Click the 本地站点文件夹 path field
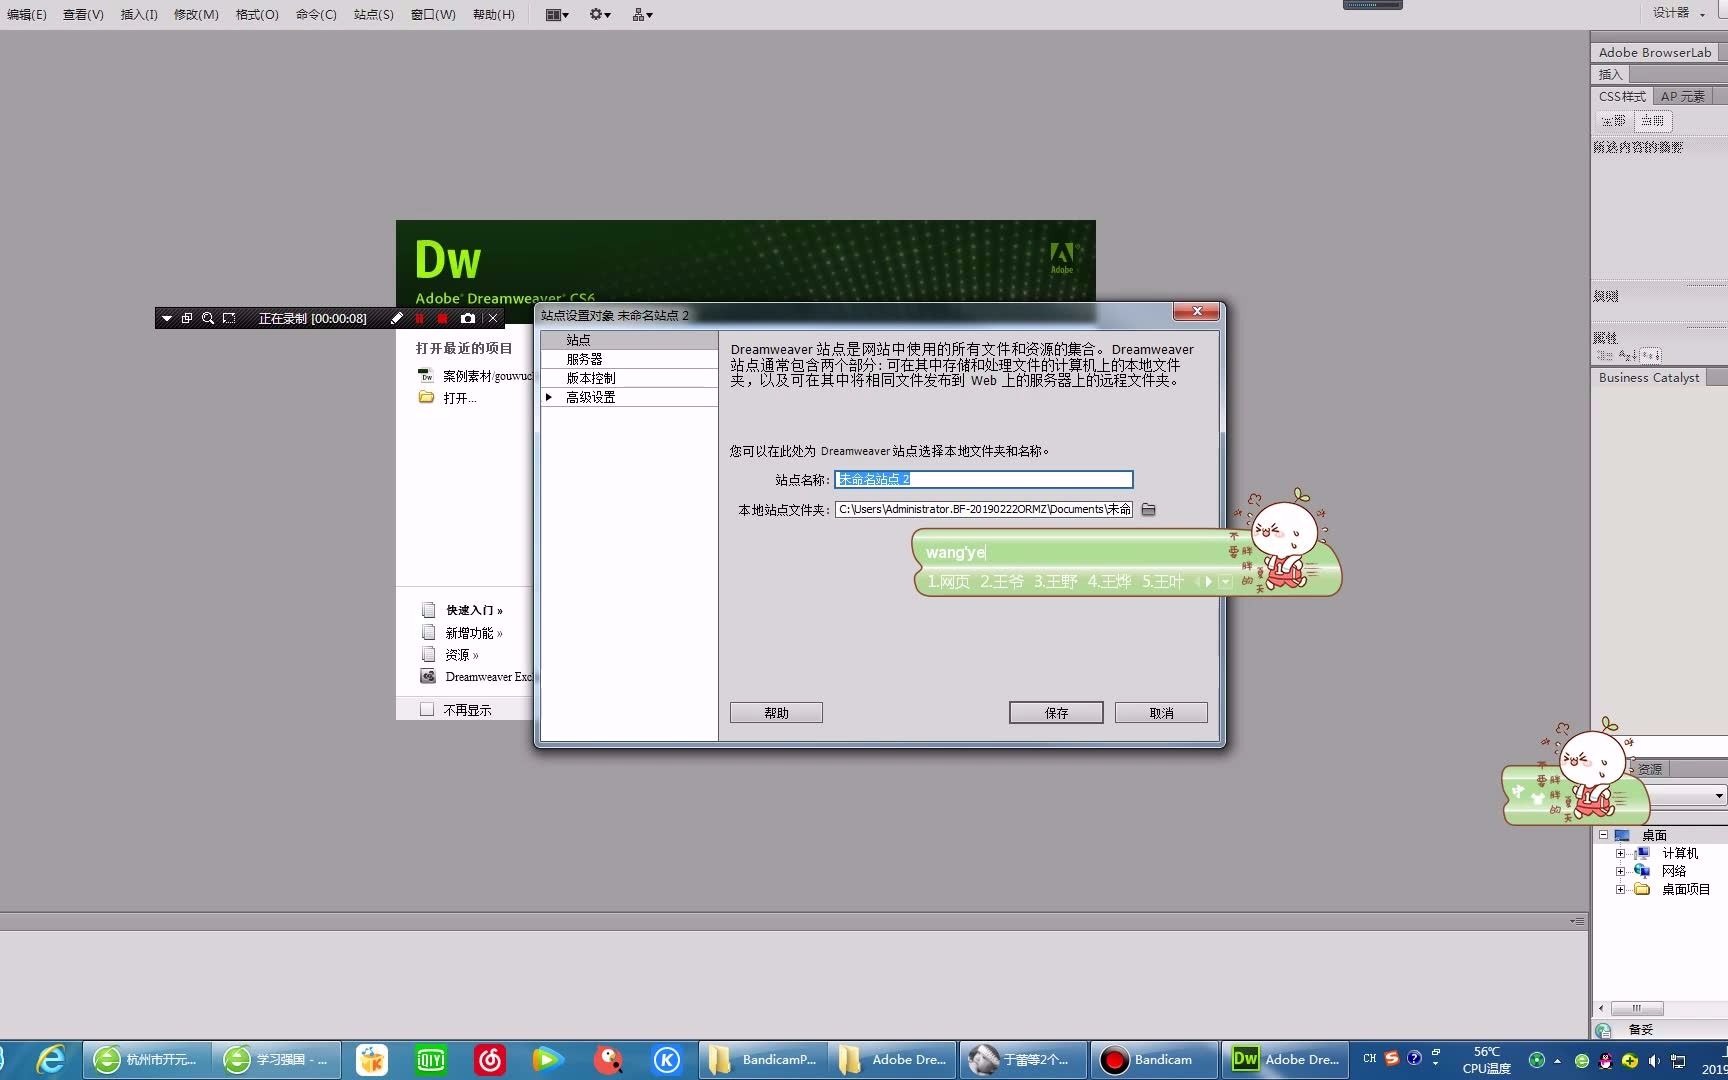Viewport: 1728px width, 1080px height. (x=984, y=509)
